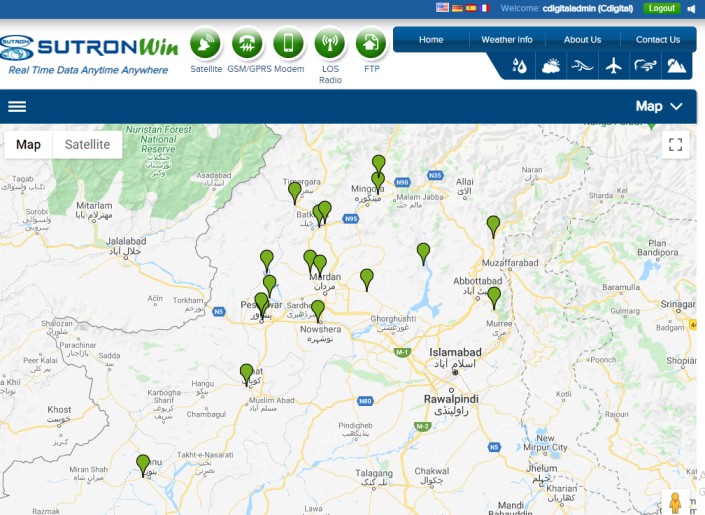
Task: Click the sun-and-cloud weather icon
Action: point(550,67)
